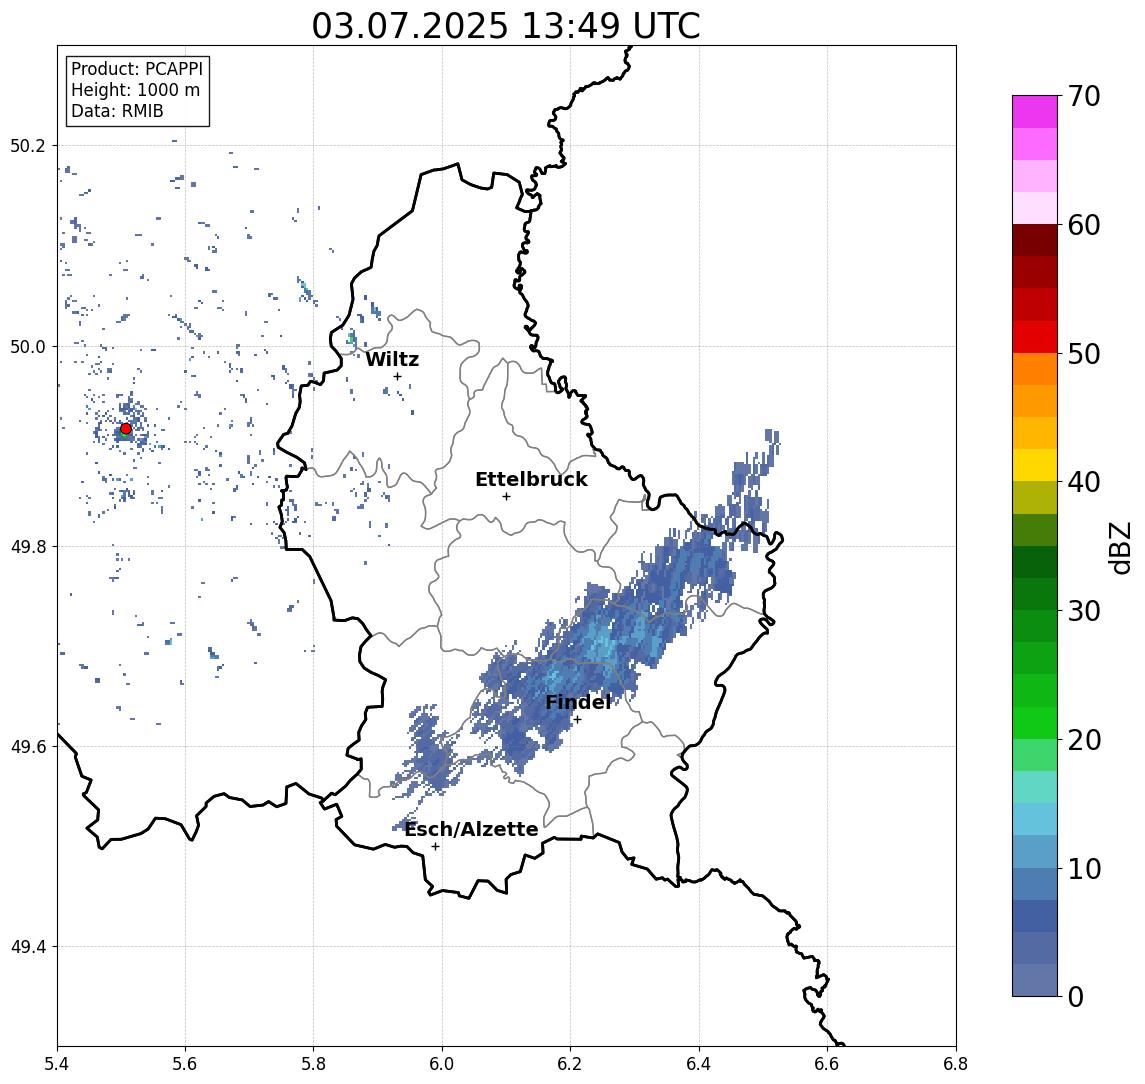Click the 'Data: RMIB' info line
The width and height of the screenshot is (1145, 1084).
click(117, 111)
